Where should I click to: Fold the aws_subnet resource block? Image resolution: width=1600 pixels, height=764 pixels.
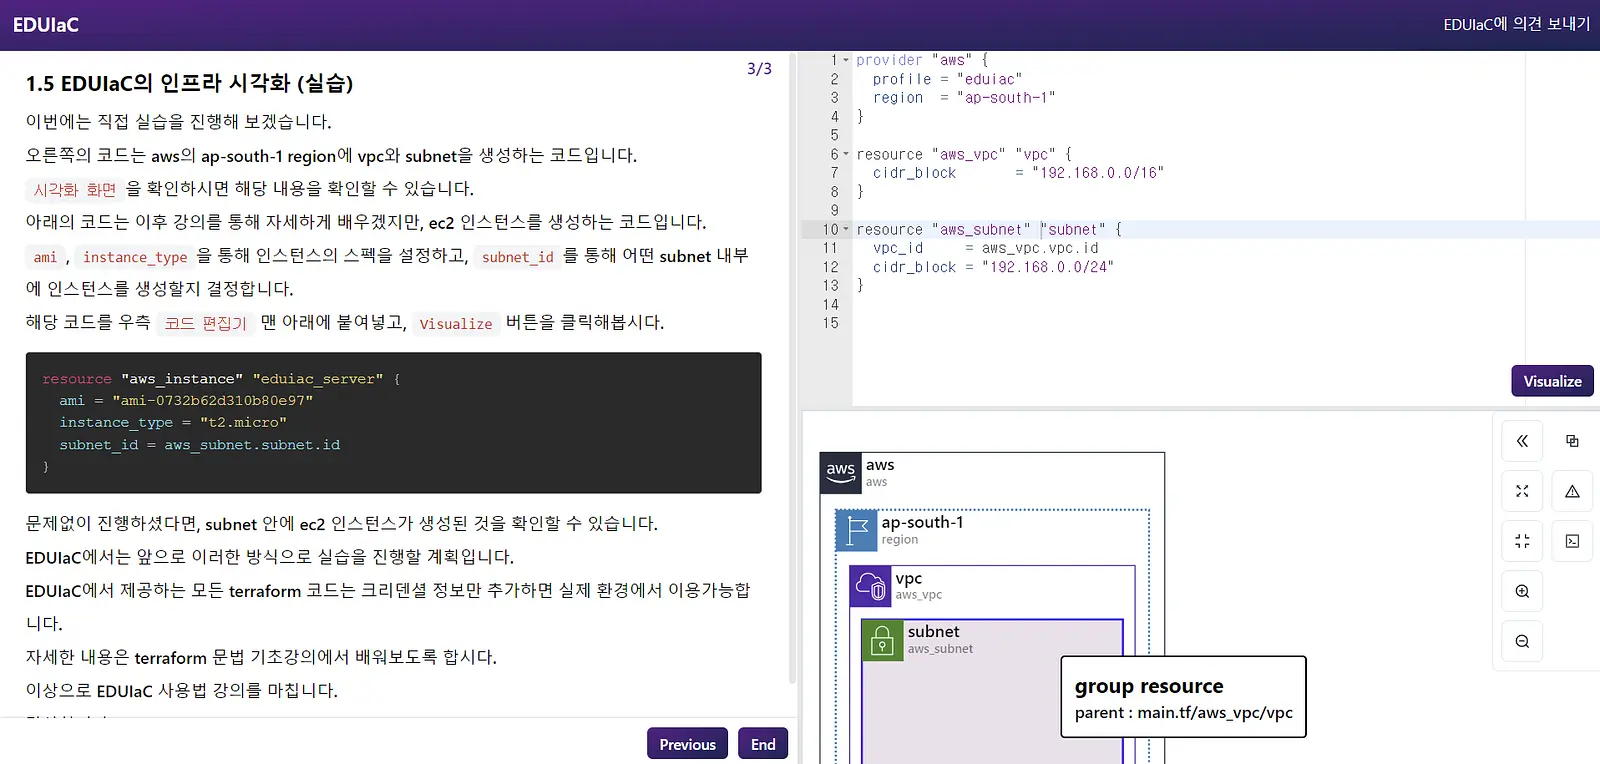coord(846,229)
